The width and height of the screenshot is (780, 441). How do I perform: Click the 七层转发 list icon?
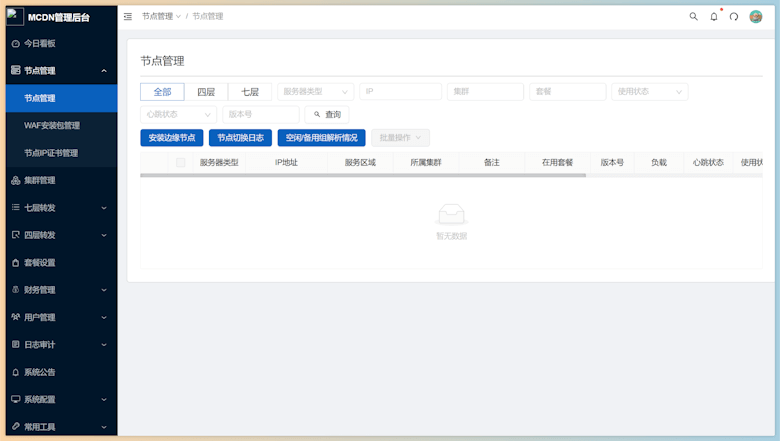click(15, 207)
